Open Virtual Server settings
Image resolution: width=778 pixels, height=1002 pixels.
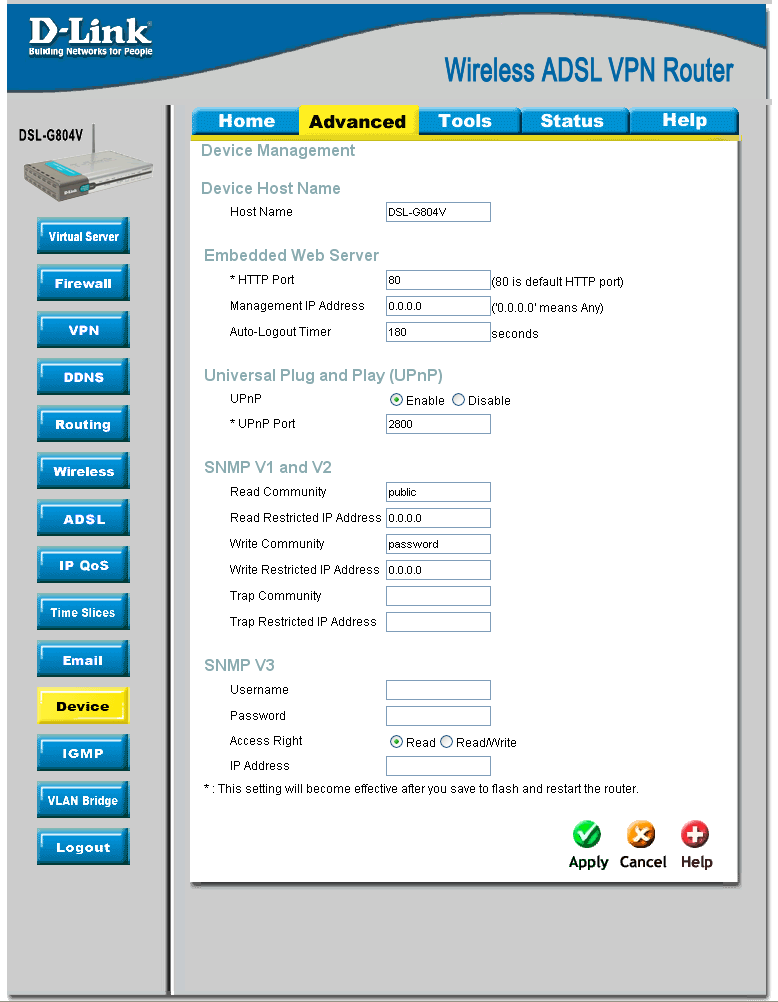(83, 236)
